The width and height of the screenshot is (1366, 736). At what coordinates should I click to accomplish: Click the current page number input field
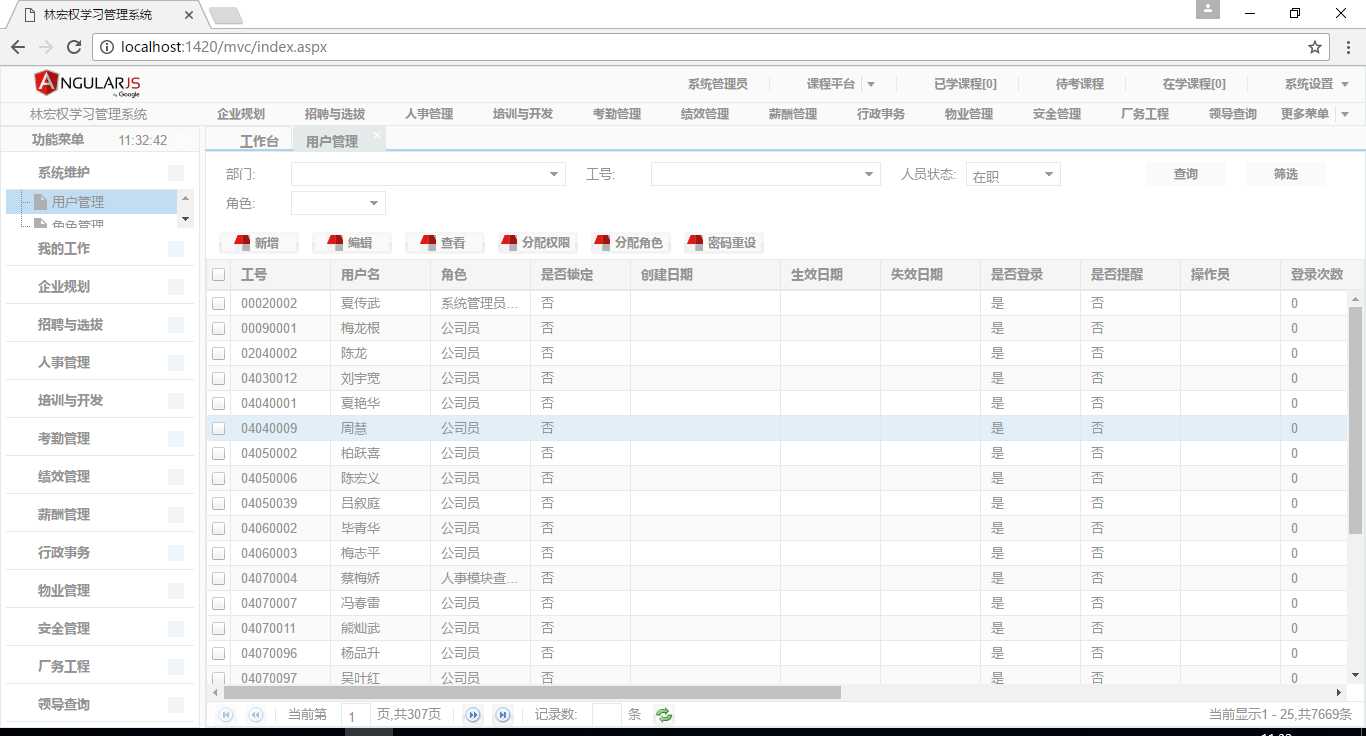[x=355, y=716]
